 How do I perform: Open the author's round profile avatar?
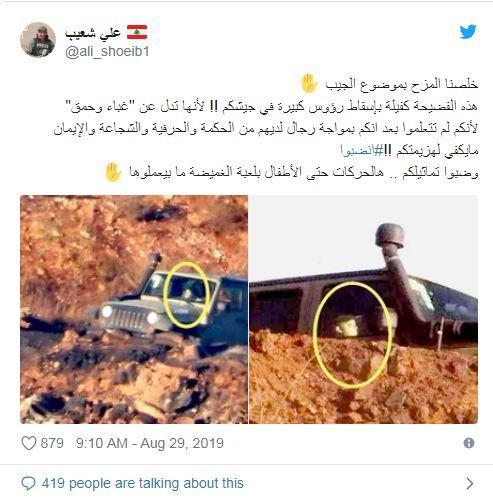coord(38,40)
